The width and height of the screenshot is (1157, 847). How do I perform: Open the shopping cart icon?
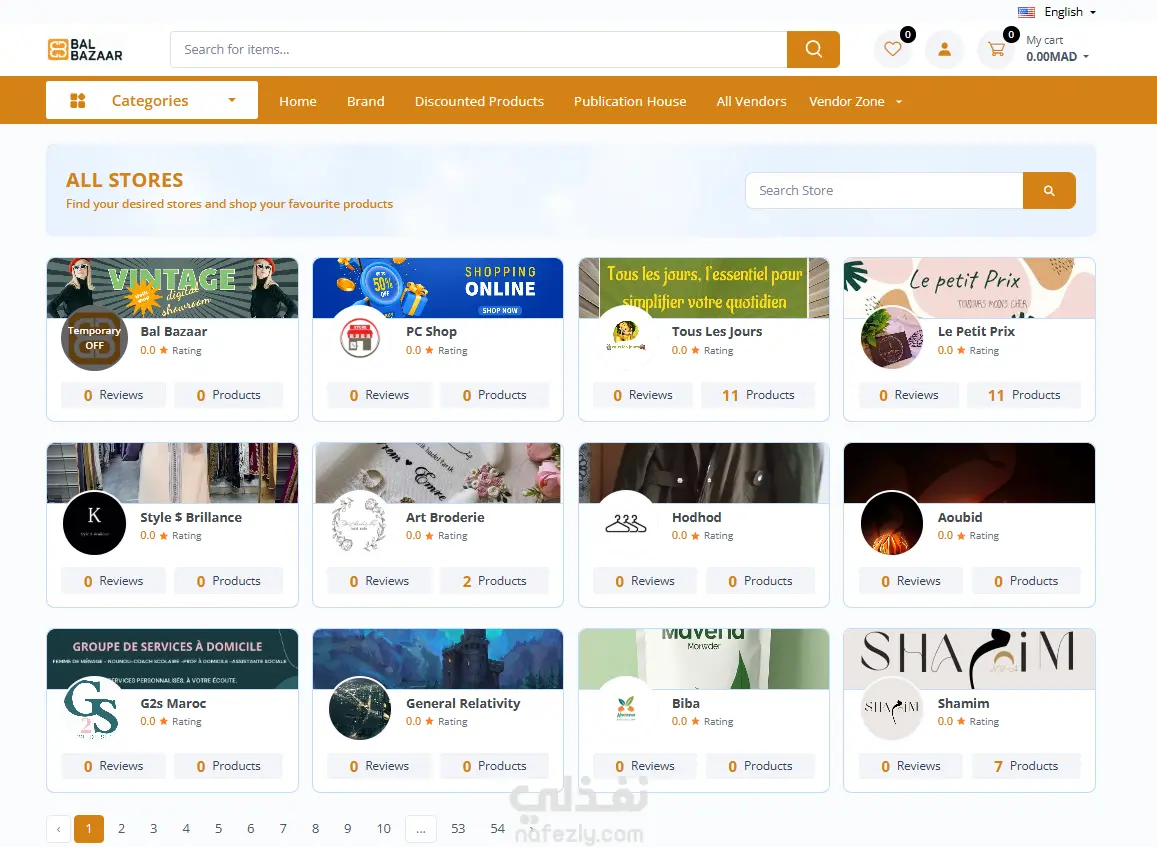pyautogui.click(x=996, y=49)
